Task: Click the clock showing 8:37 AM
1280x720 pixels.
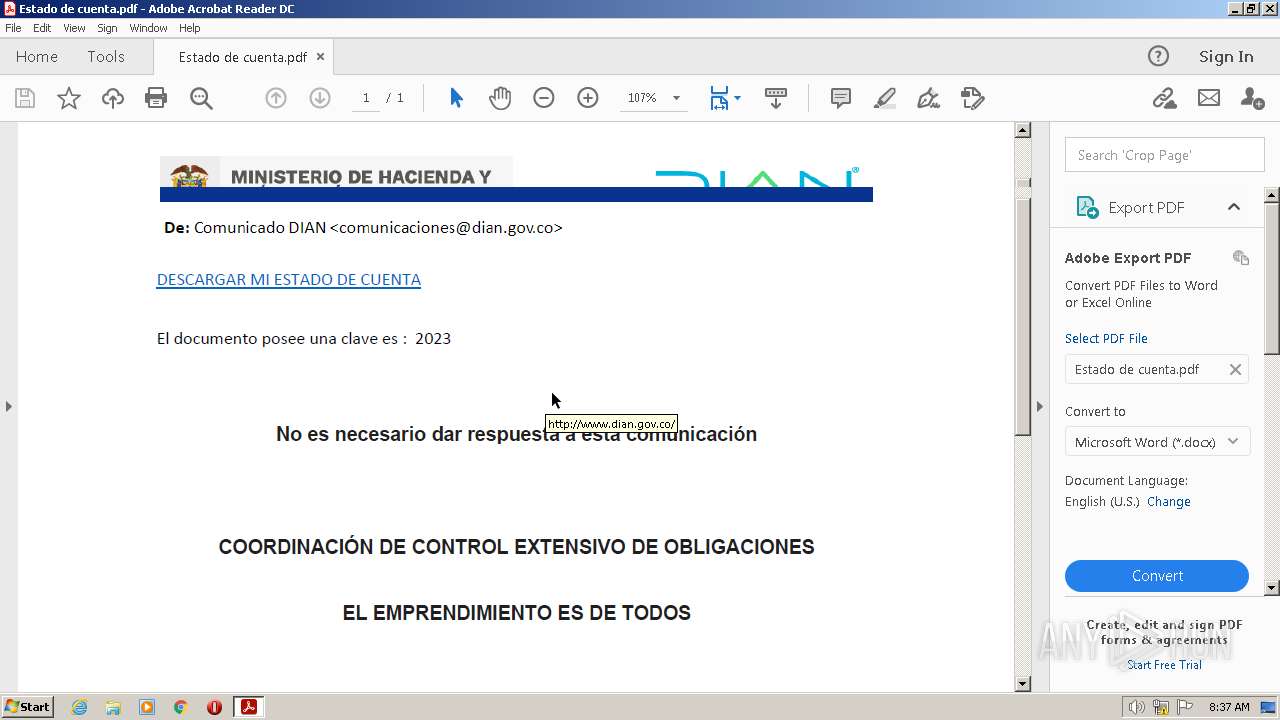Action: tap(1229, 707)
